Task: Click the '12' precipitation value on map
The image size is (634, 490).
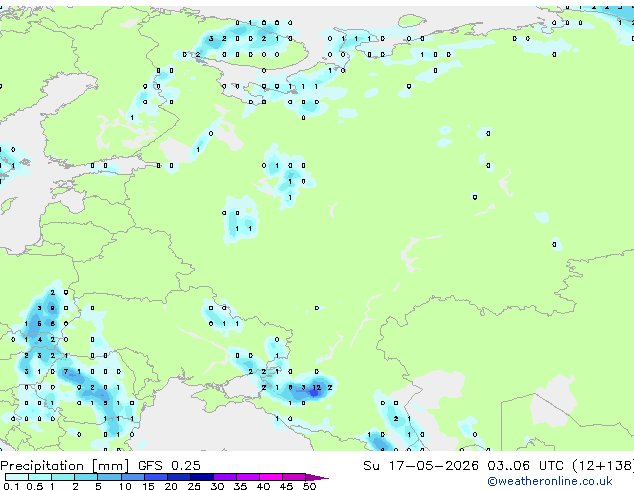Action: (x=317, y=387)
